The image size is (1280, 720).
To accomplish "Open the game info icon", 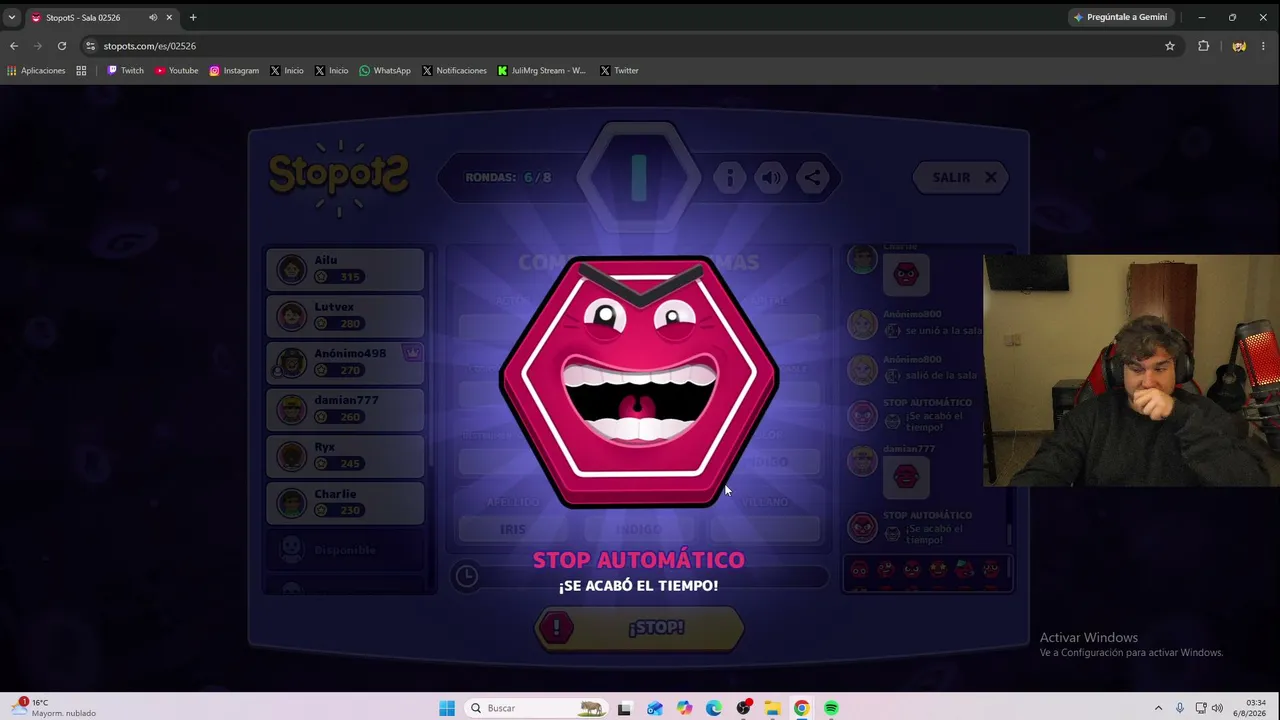I will pos(729,178).
